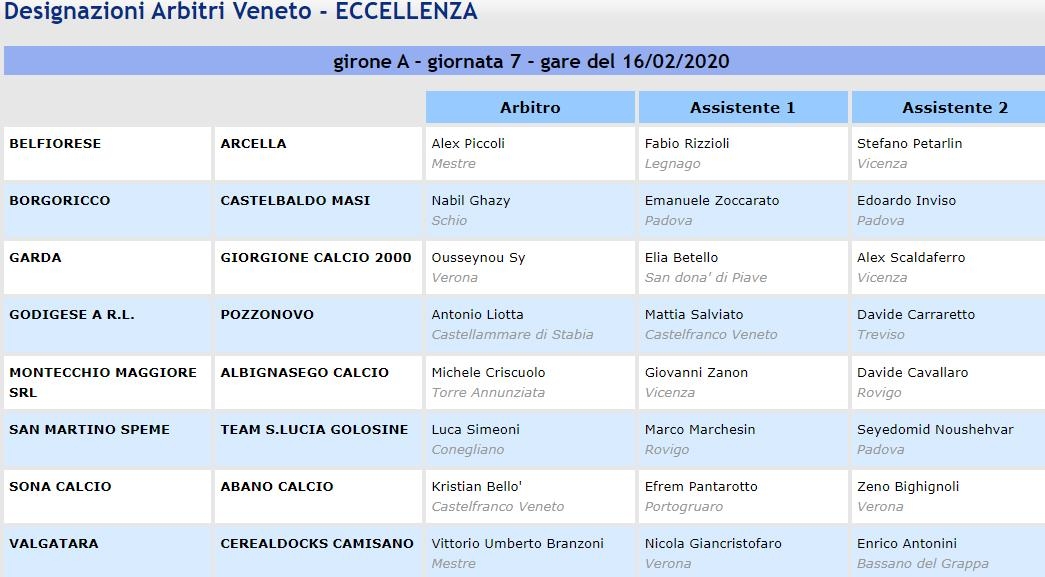Click the Arbitro column header

pyautogui.click(x=530, y=107)
